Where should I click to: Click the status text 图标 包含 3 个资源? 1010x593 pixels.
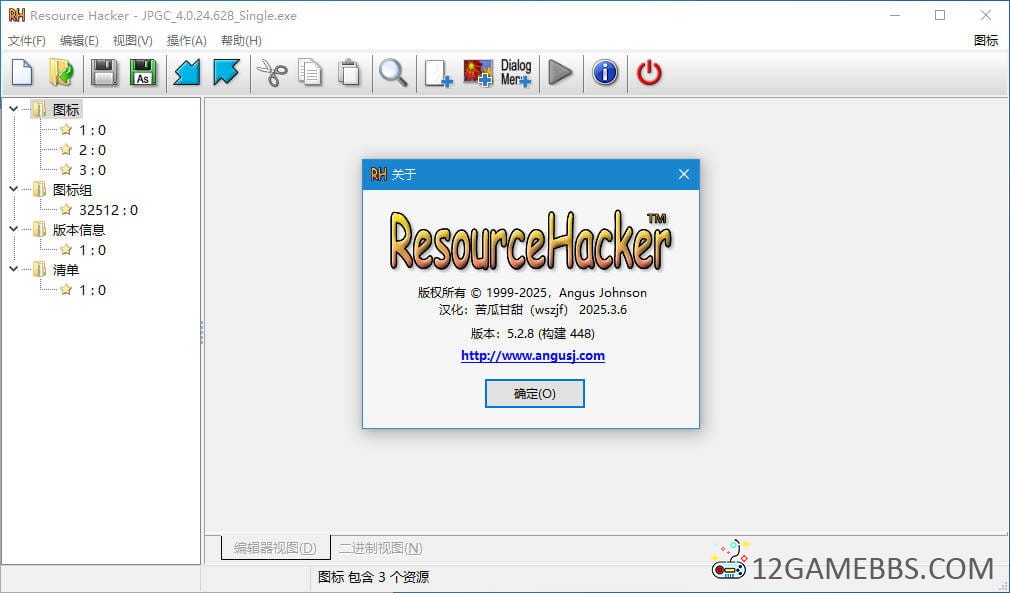pyautogui.click(x=374, y=577)
